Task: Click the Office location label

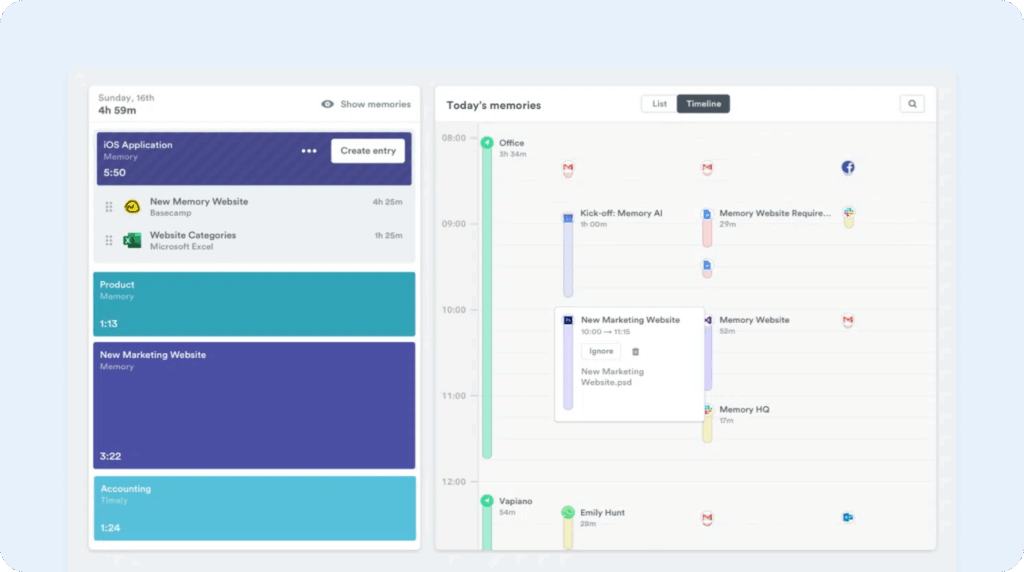Action: [511, 143]
